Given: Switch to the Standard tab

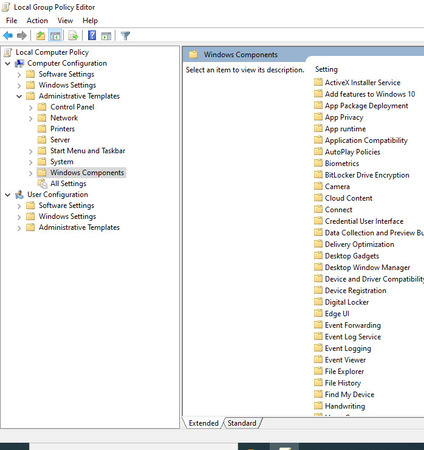Looking at the screenshot, I should point(242,423).
